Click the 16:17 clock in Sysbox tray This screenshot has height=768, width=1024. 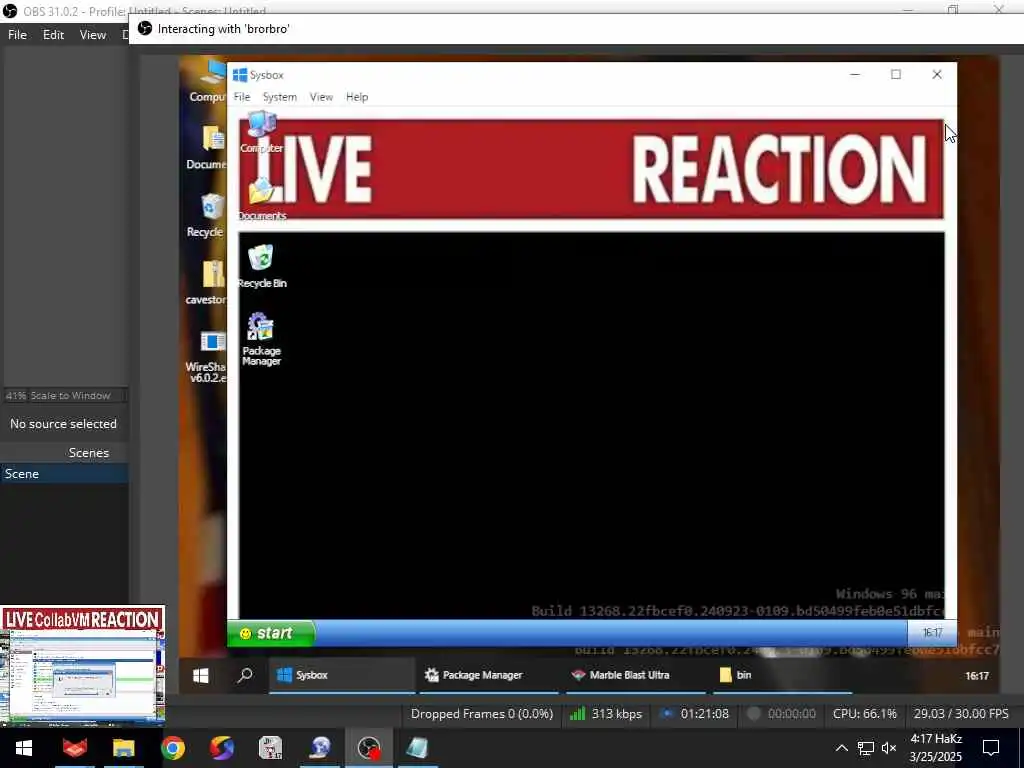pyautogui.click(x=932, y=633)
